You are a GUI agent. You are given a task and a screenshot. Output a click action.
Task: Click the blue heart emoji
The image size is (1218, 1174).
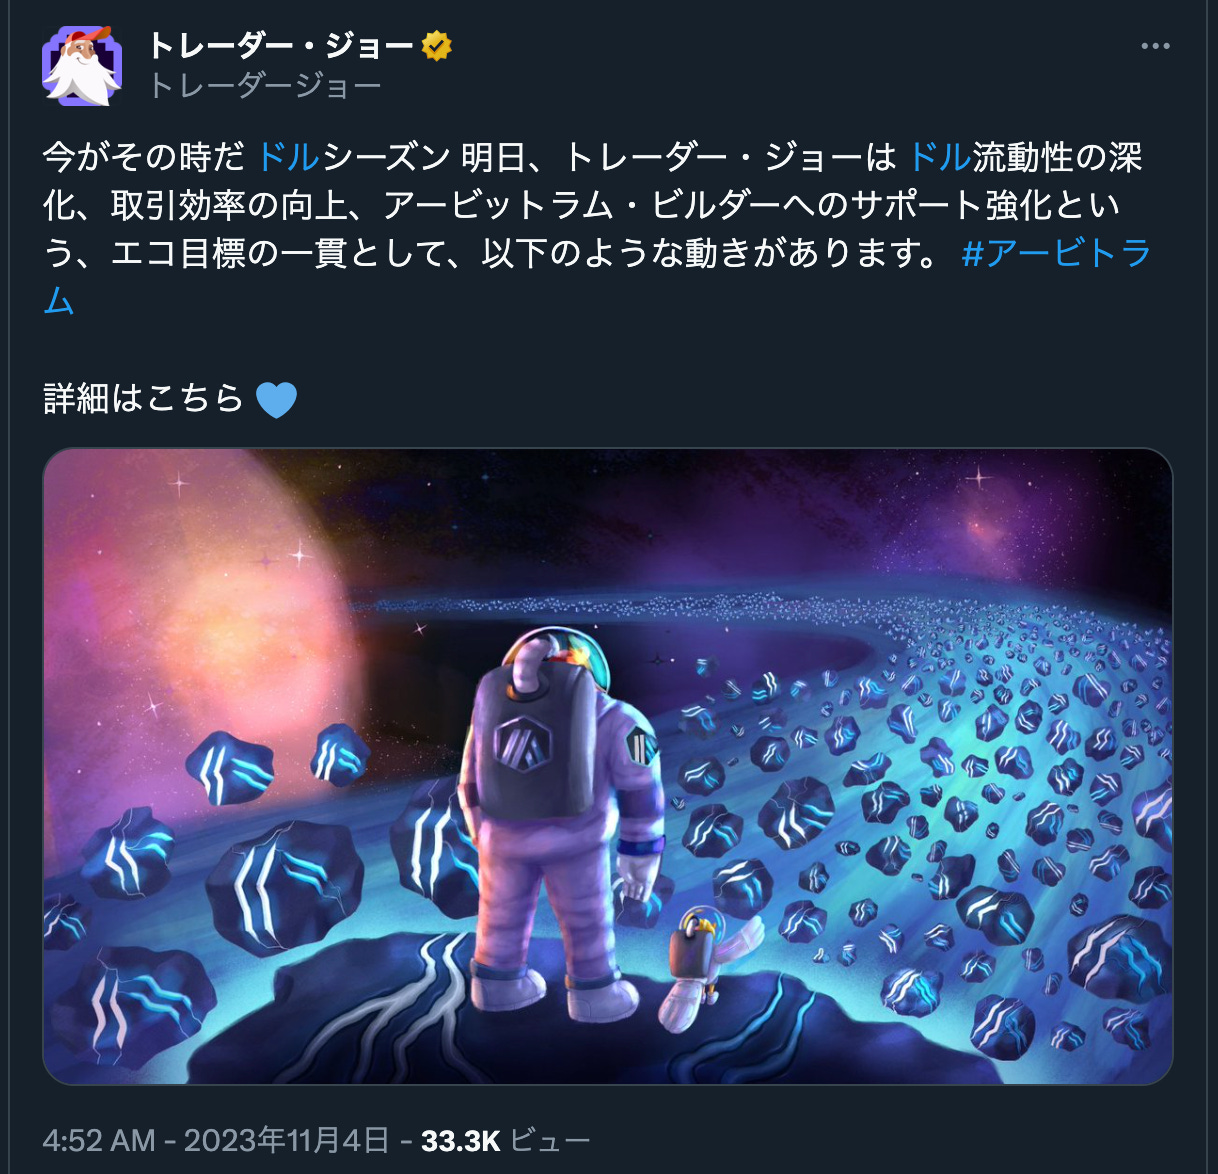tap(276, 400)
